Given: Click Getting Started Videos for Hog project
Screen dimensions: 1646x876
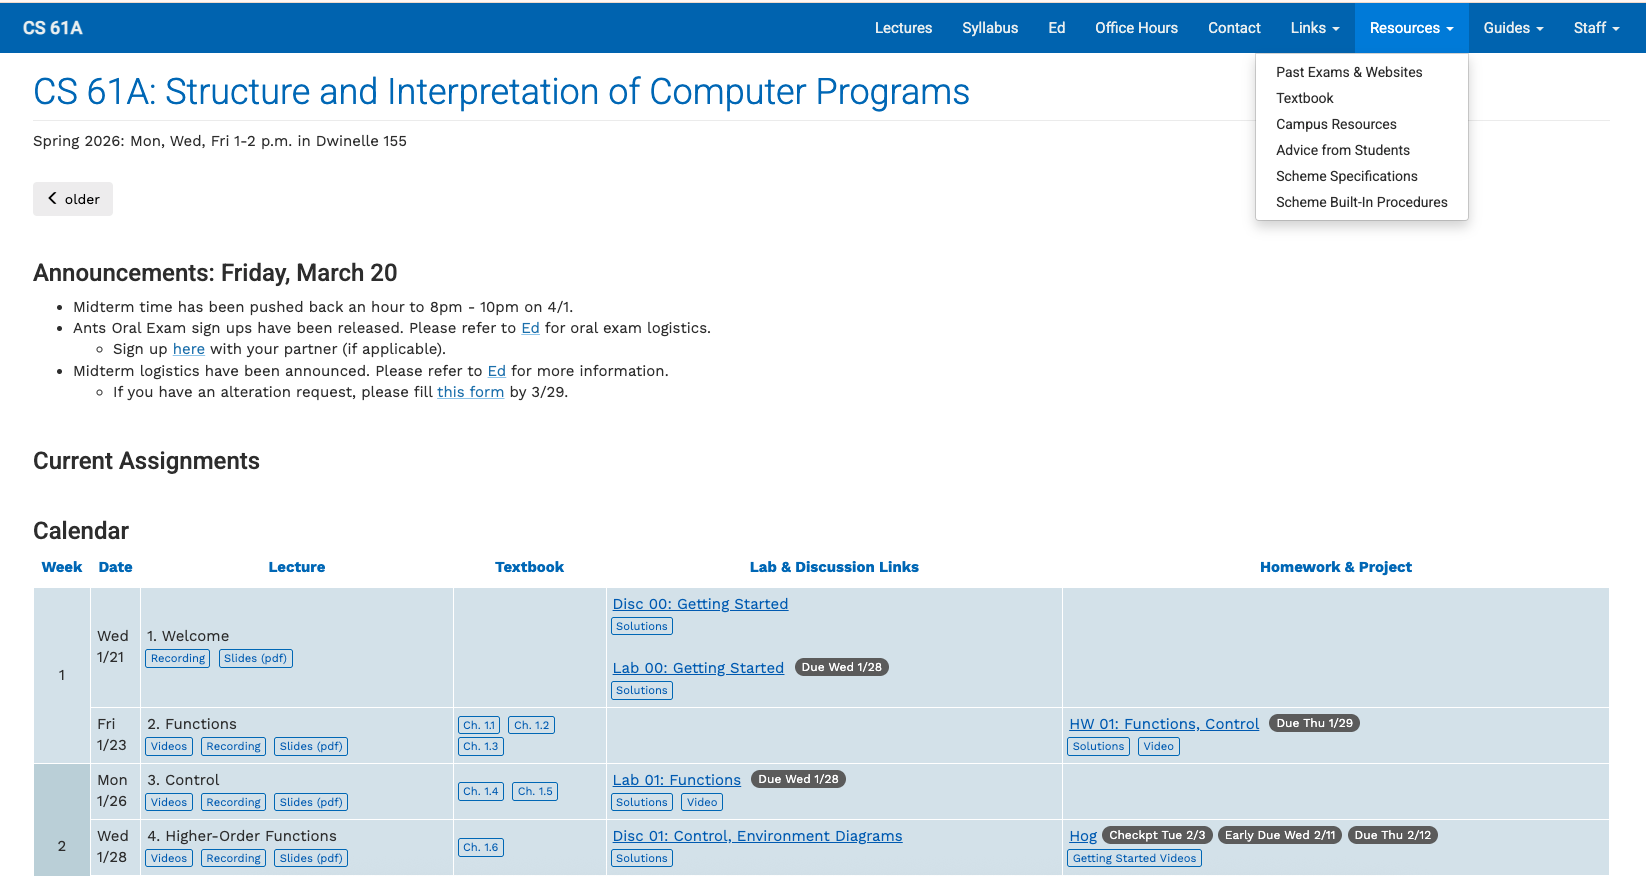Looking at the screenshot, I should click(x=1134, y=858).
